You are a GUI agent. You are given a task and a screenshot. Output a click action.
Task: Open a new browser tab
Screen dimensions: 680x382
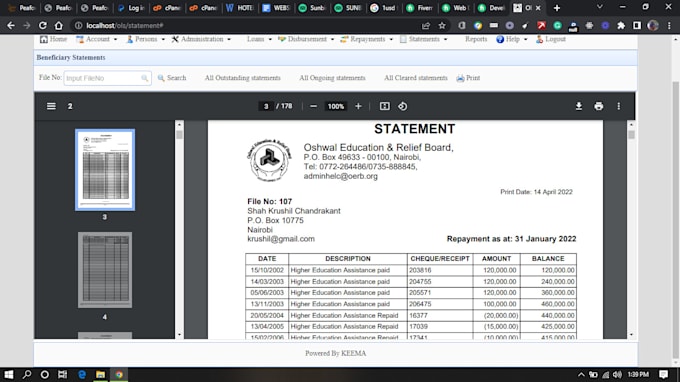point(557,8)
